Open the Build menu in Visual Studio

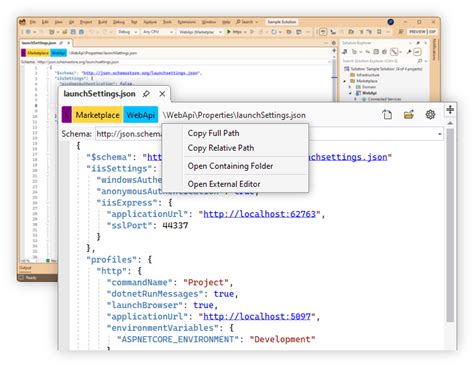point(102,22)
